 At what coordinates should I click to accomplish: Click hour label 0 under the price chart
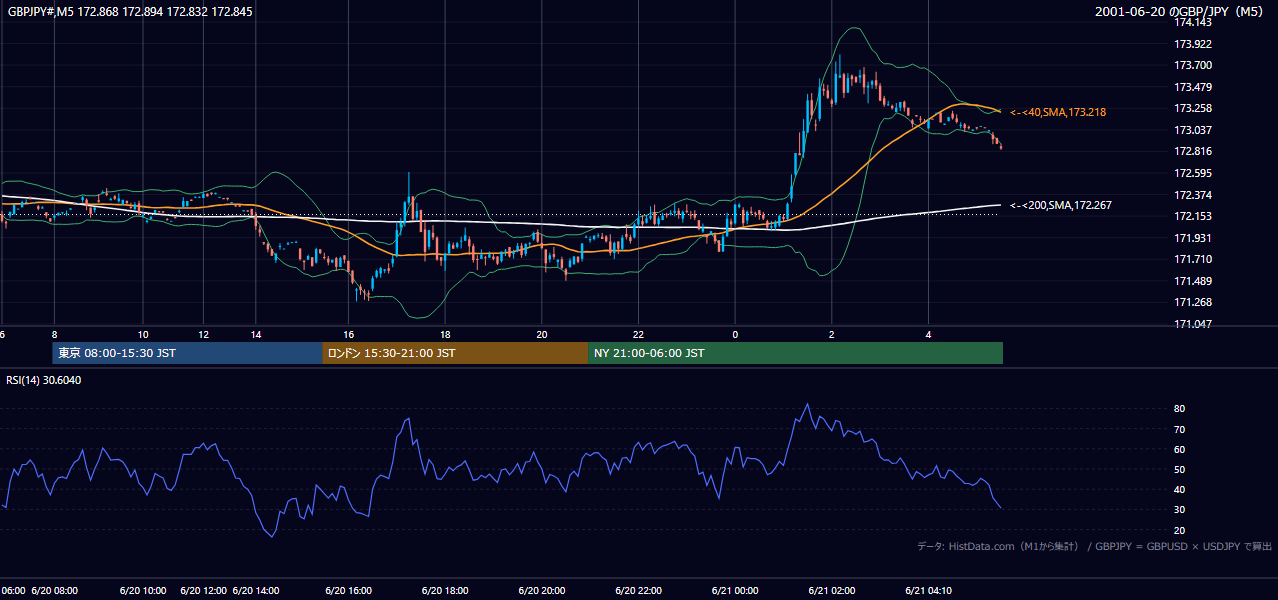[735, 335]
